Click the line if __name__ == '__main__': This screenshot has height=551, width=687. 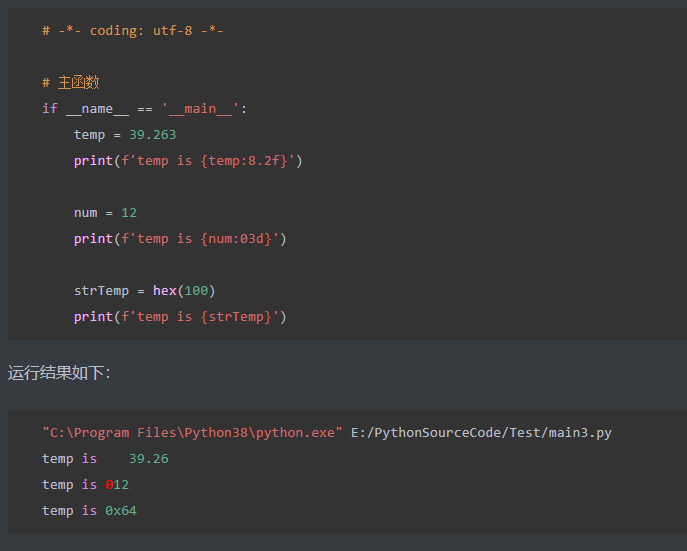click(x=144, y=109)
